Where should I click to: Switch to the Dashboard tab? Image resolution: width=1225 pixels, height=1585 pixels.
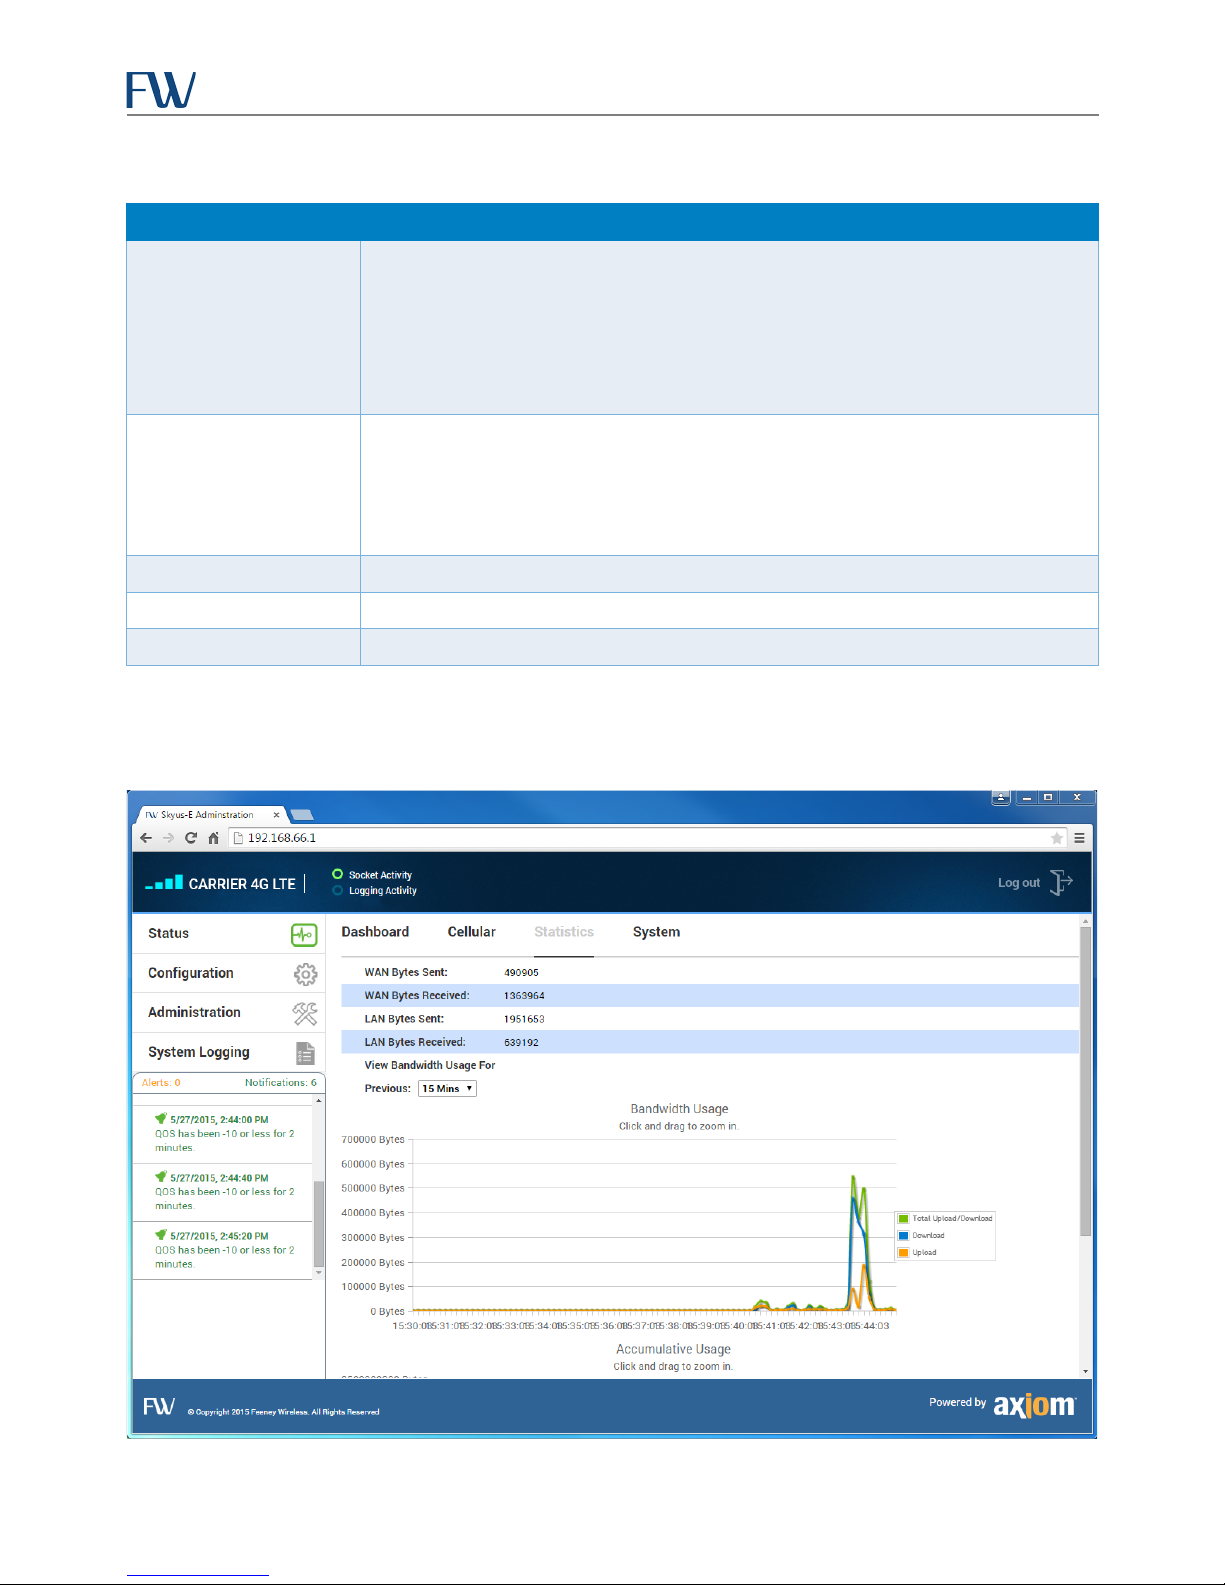(x=375, y=932)
